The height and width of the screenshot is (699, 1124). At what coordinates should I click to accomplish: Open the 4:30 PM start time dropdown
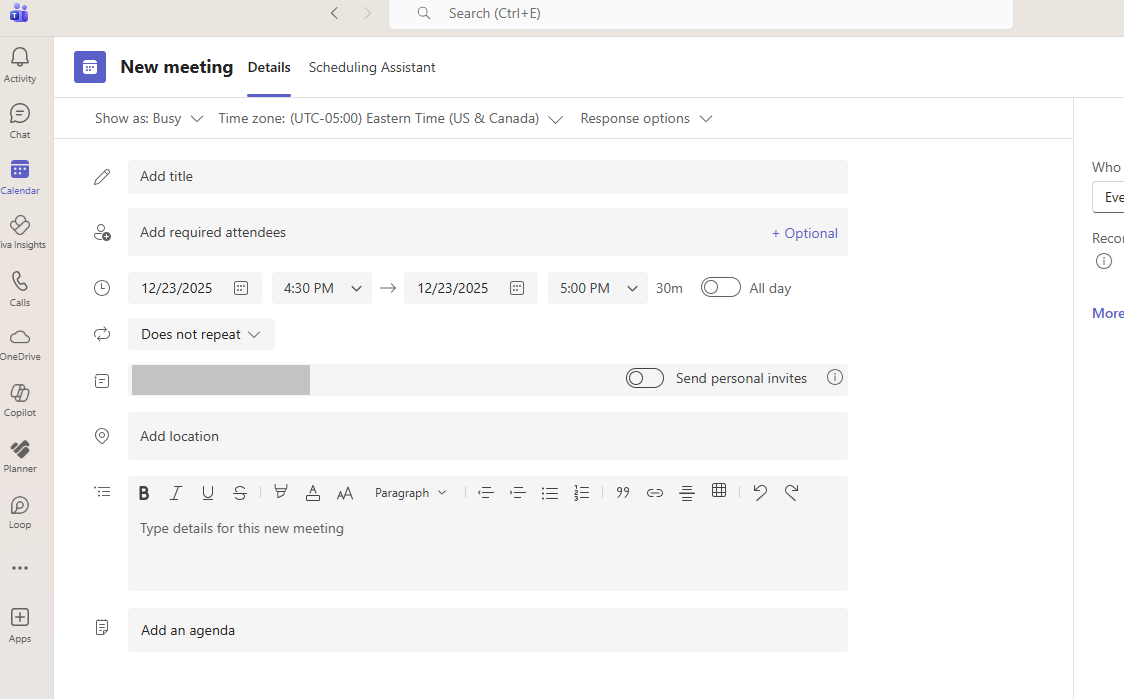click(x=322, y=288)
